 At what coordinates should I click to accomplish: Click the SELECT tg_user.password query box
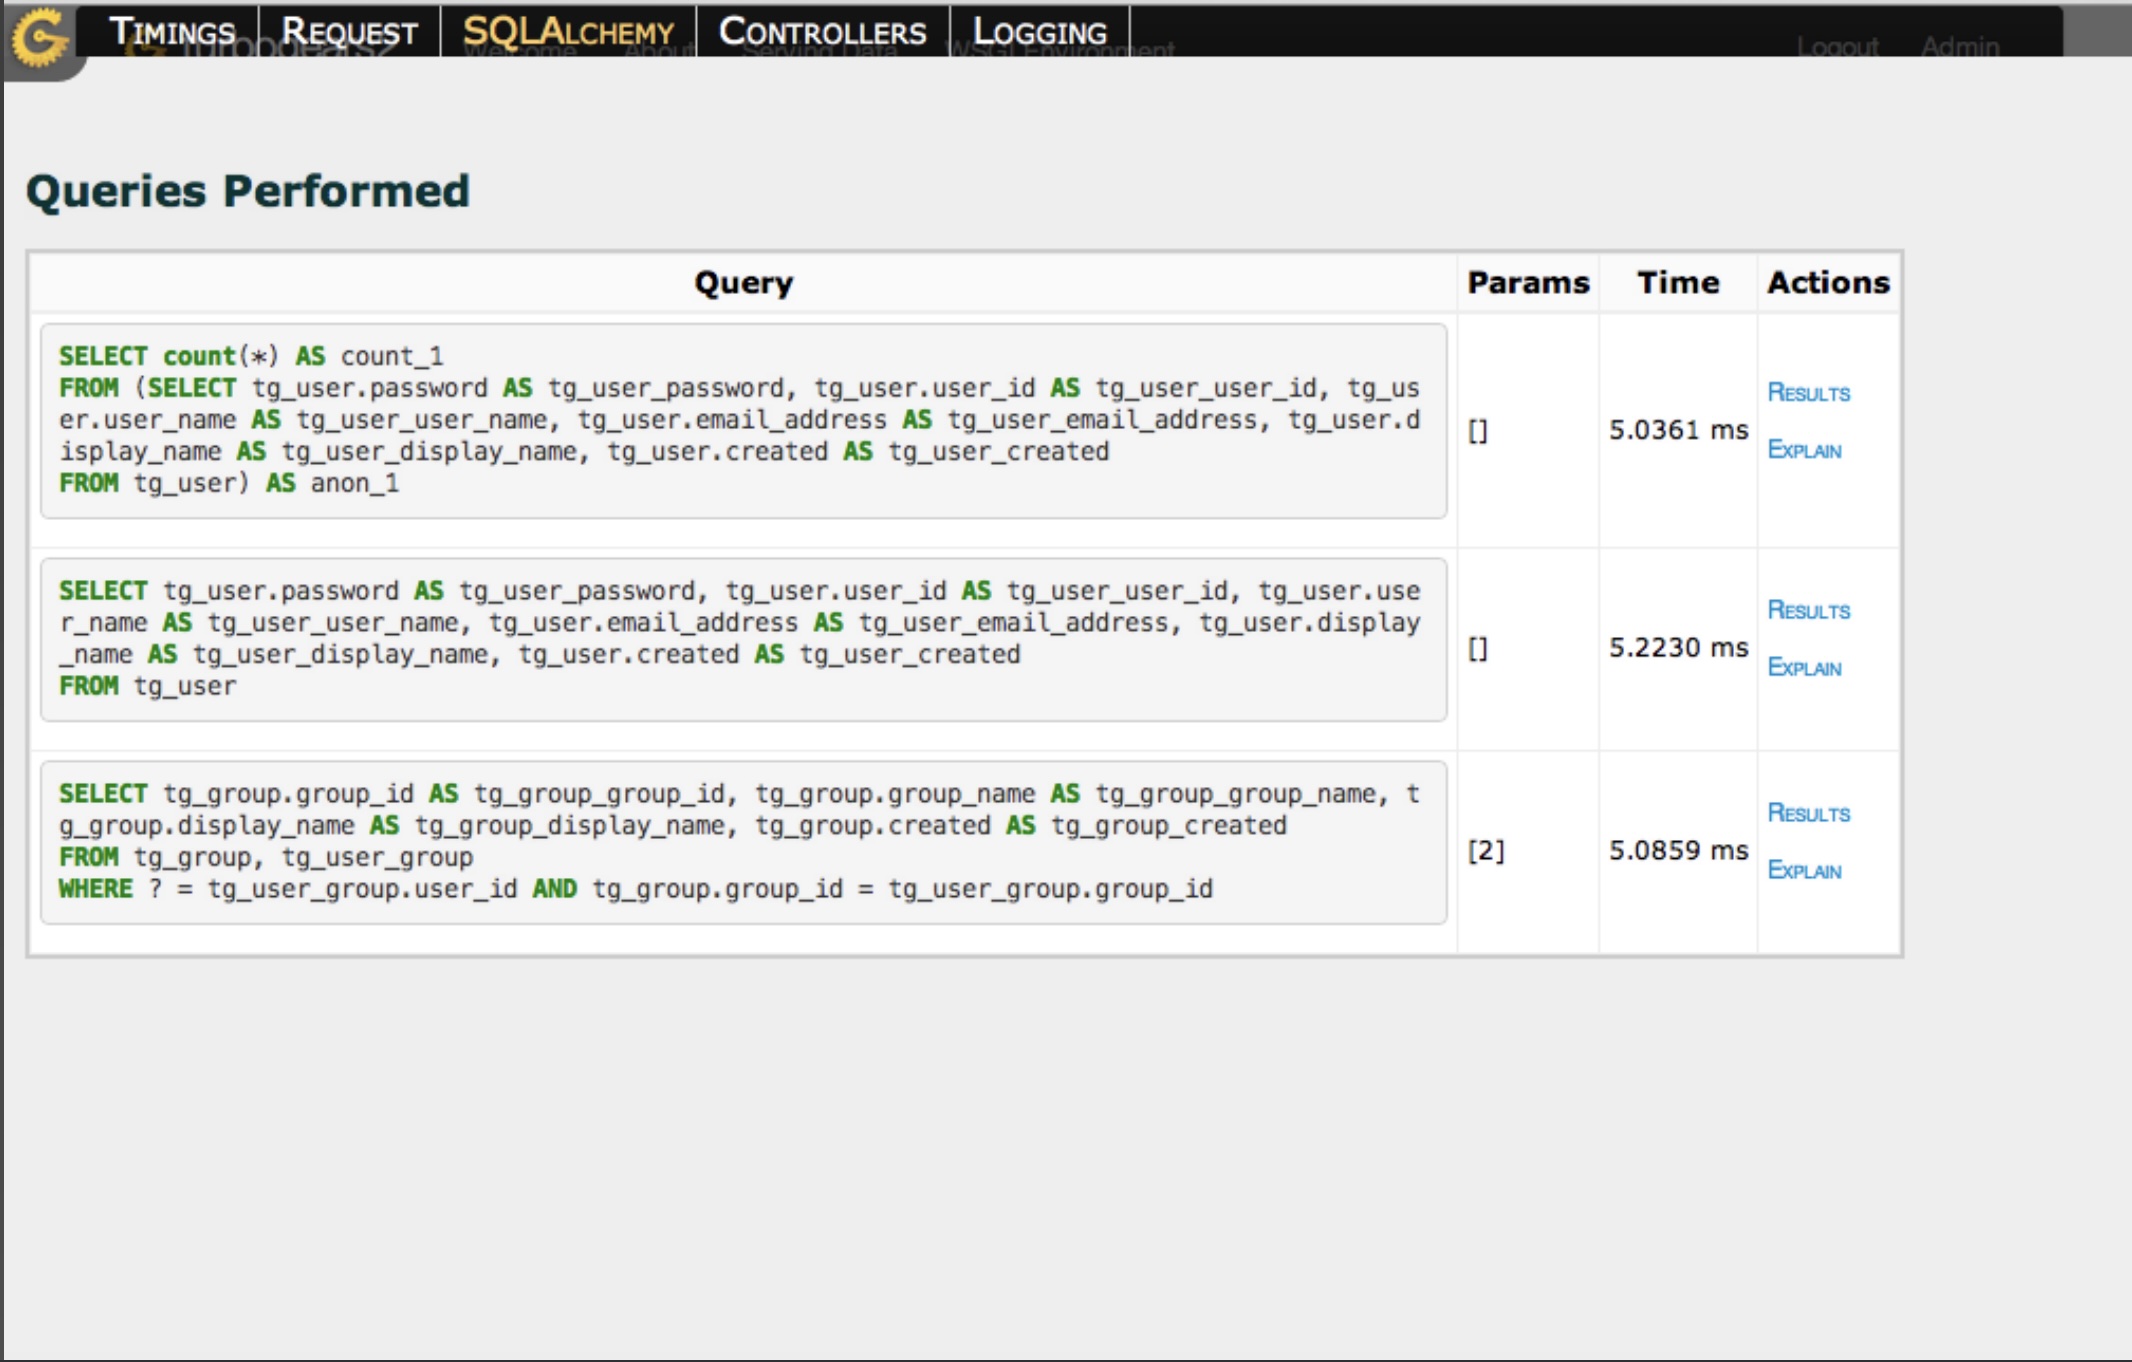[x=743, y=639]
